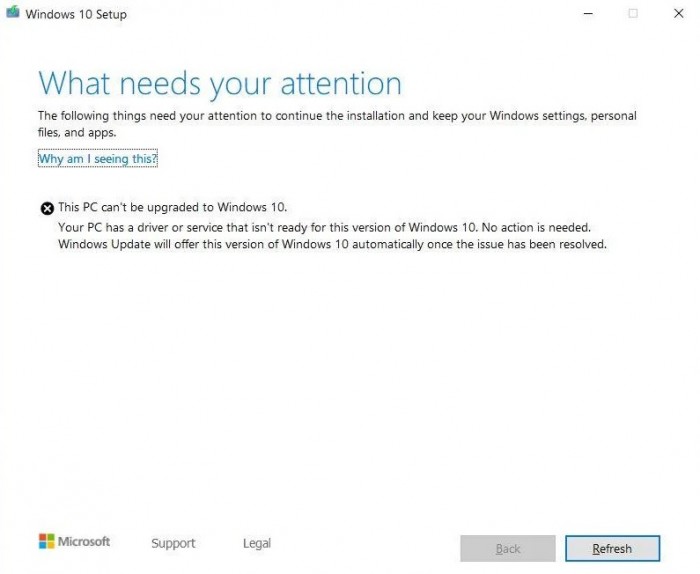The height and width of the screenshot is (574, 700).
Task: Click the maximize square in title bar
Action: [632, 14]
